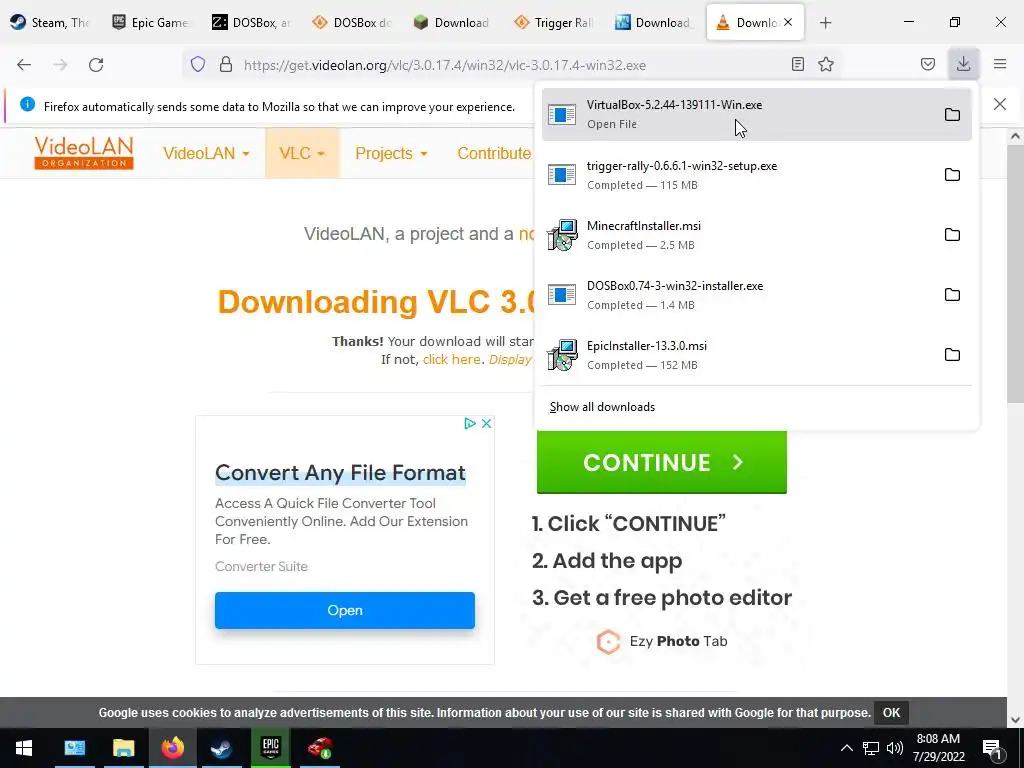This screenshot has width=1024, height=768.
Task: Open Steam from the taskbar
Action: point(221,748)
